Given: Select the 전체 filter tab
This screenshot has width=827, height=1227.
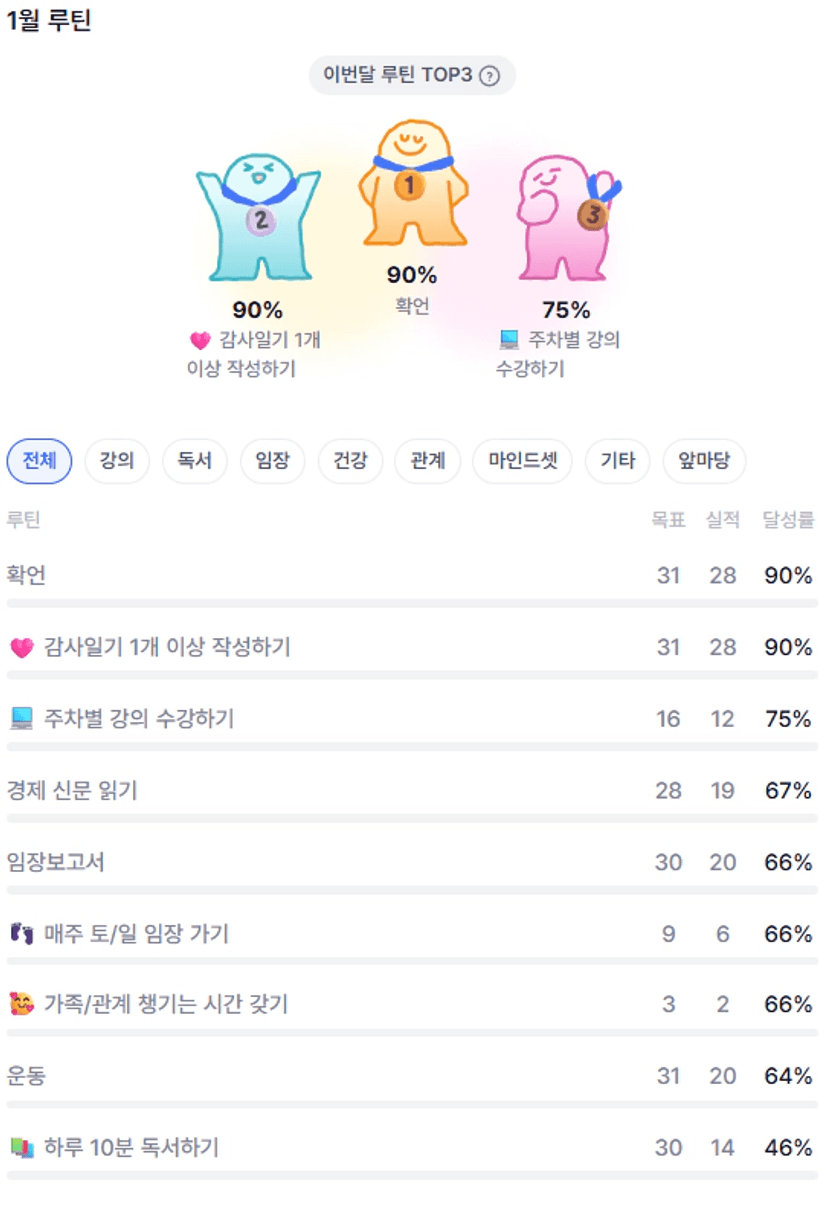Looking at the screenshot, I should (x=39, y=461).
